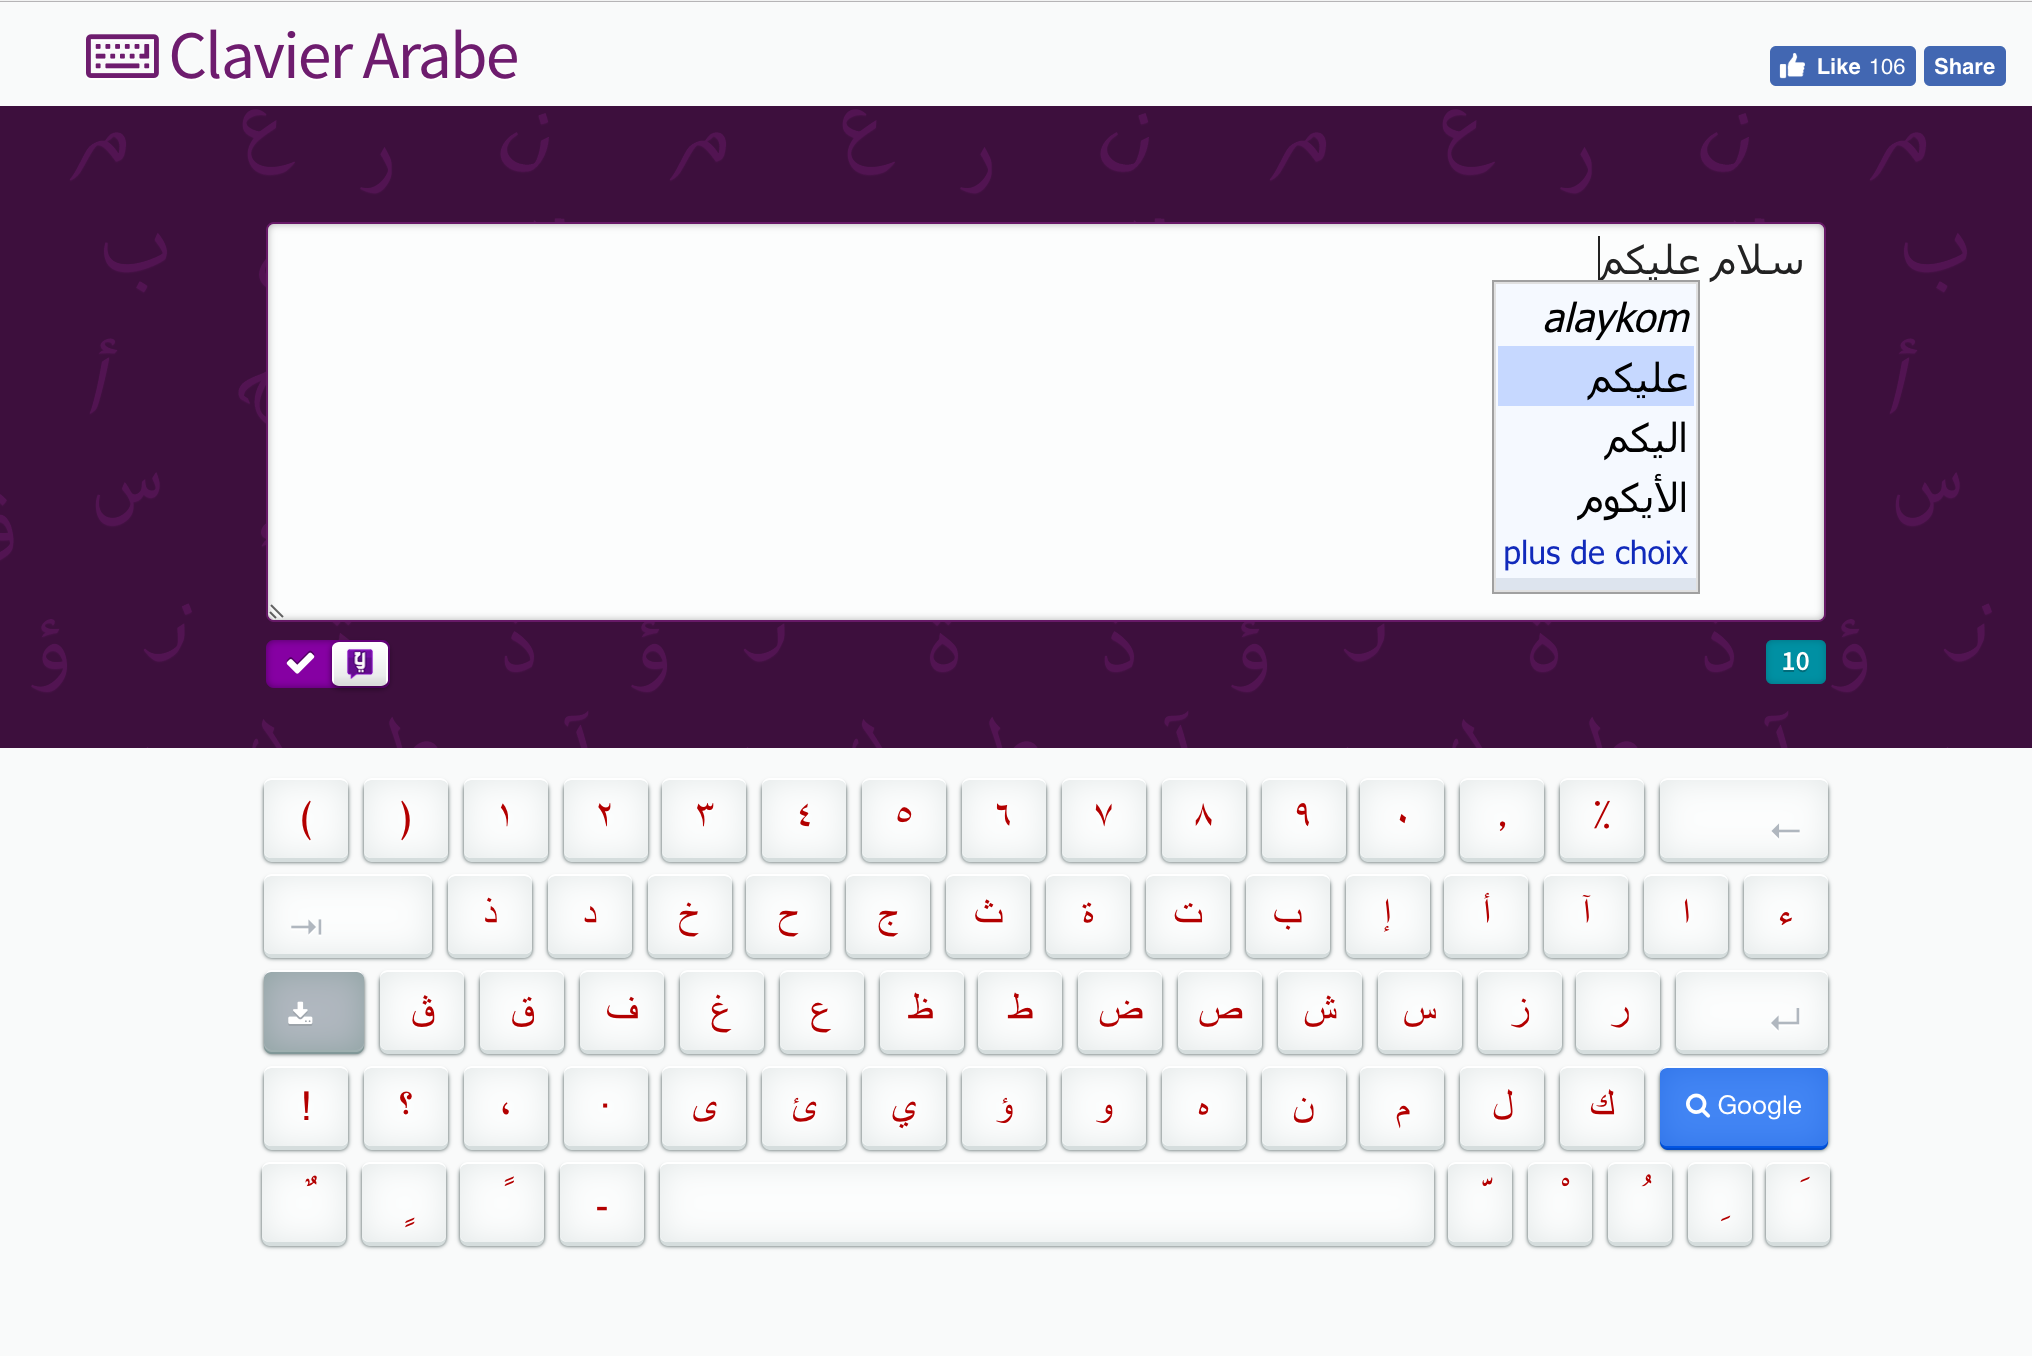Click the Google search button
Screen dimensions: 2032x1356
(x=1742, y=1107)
